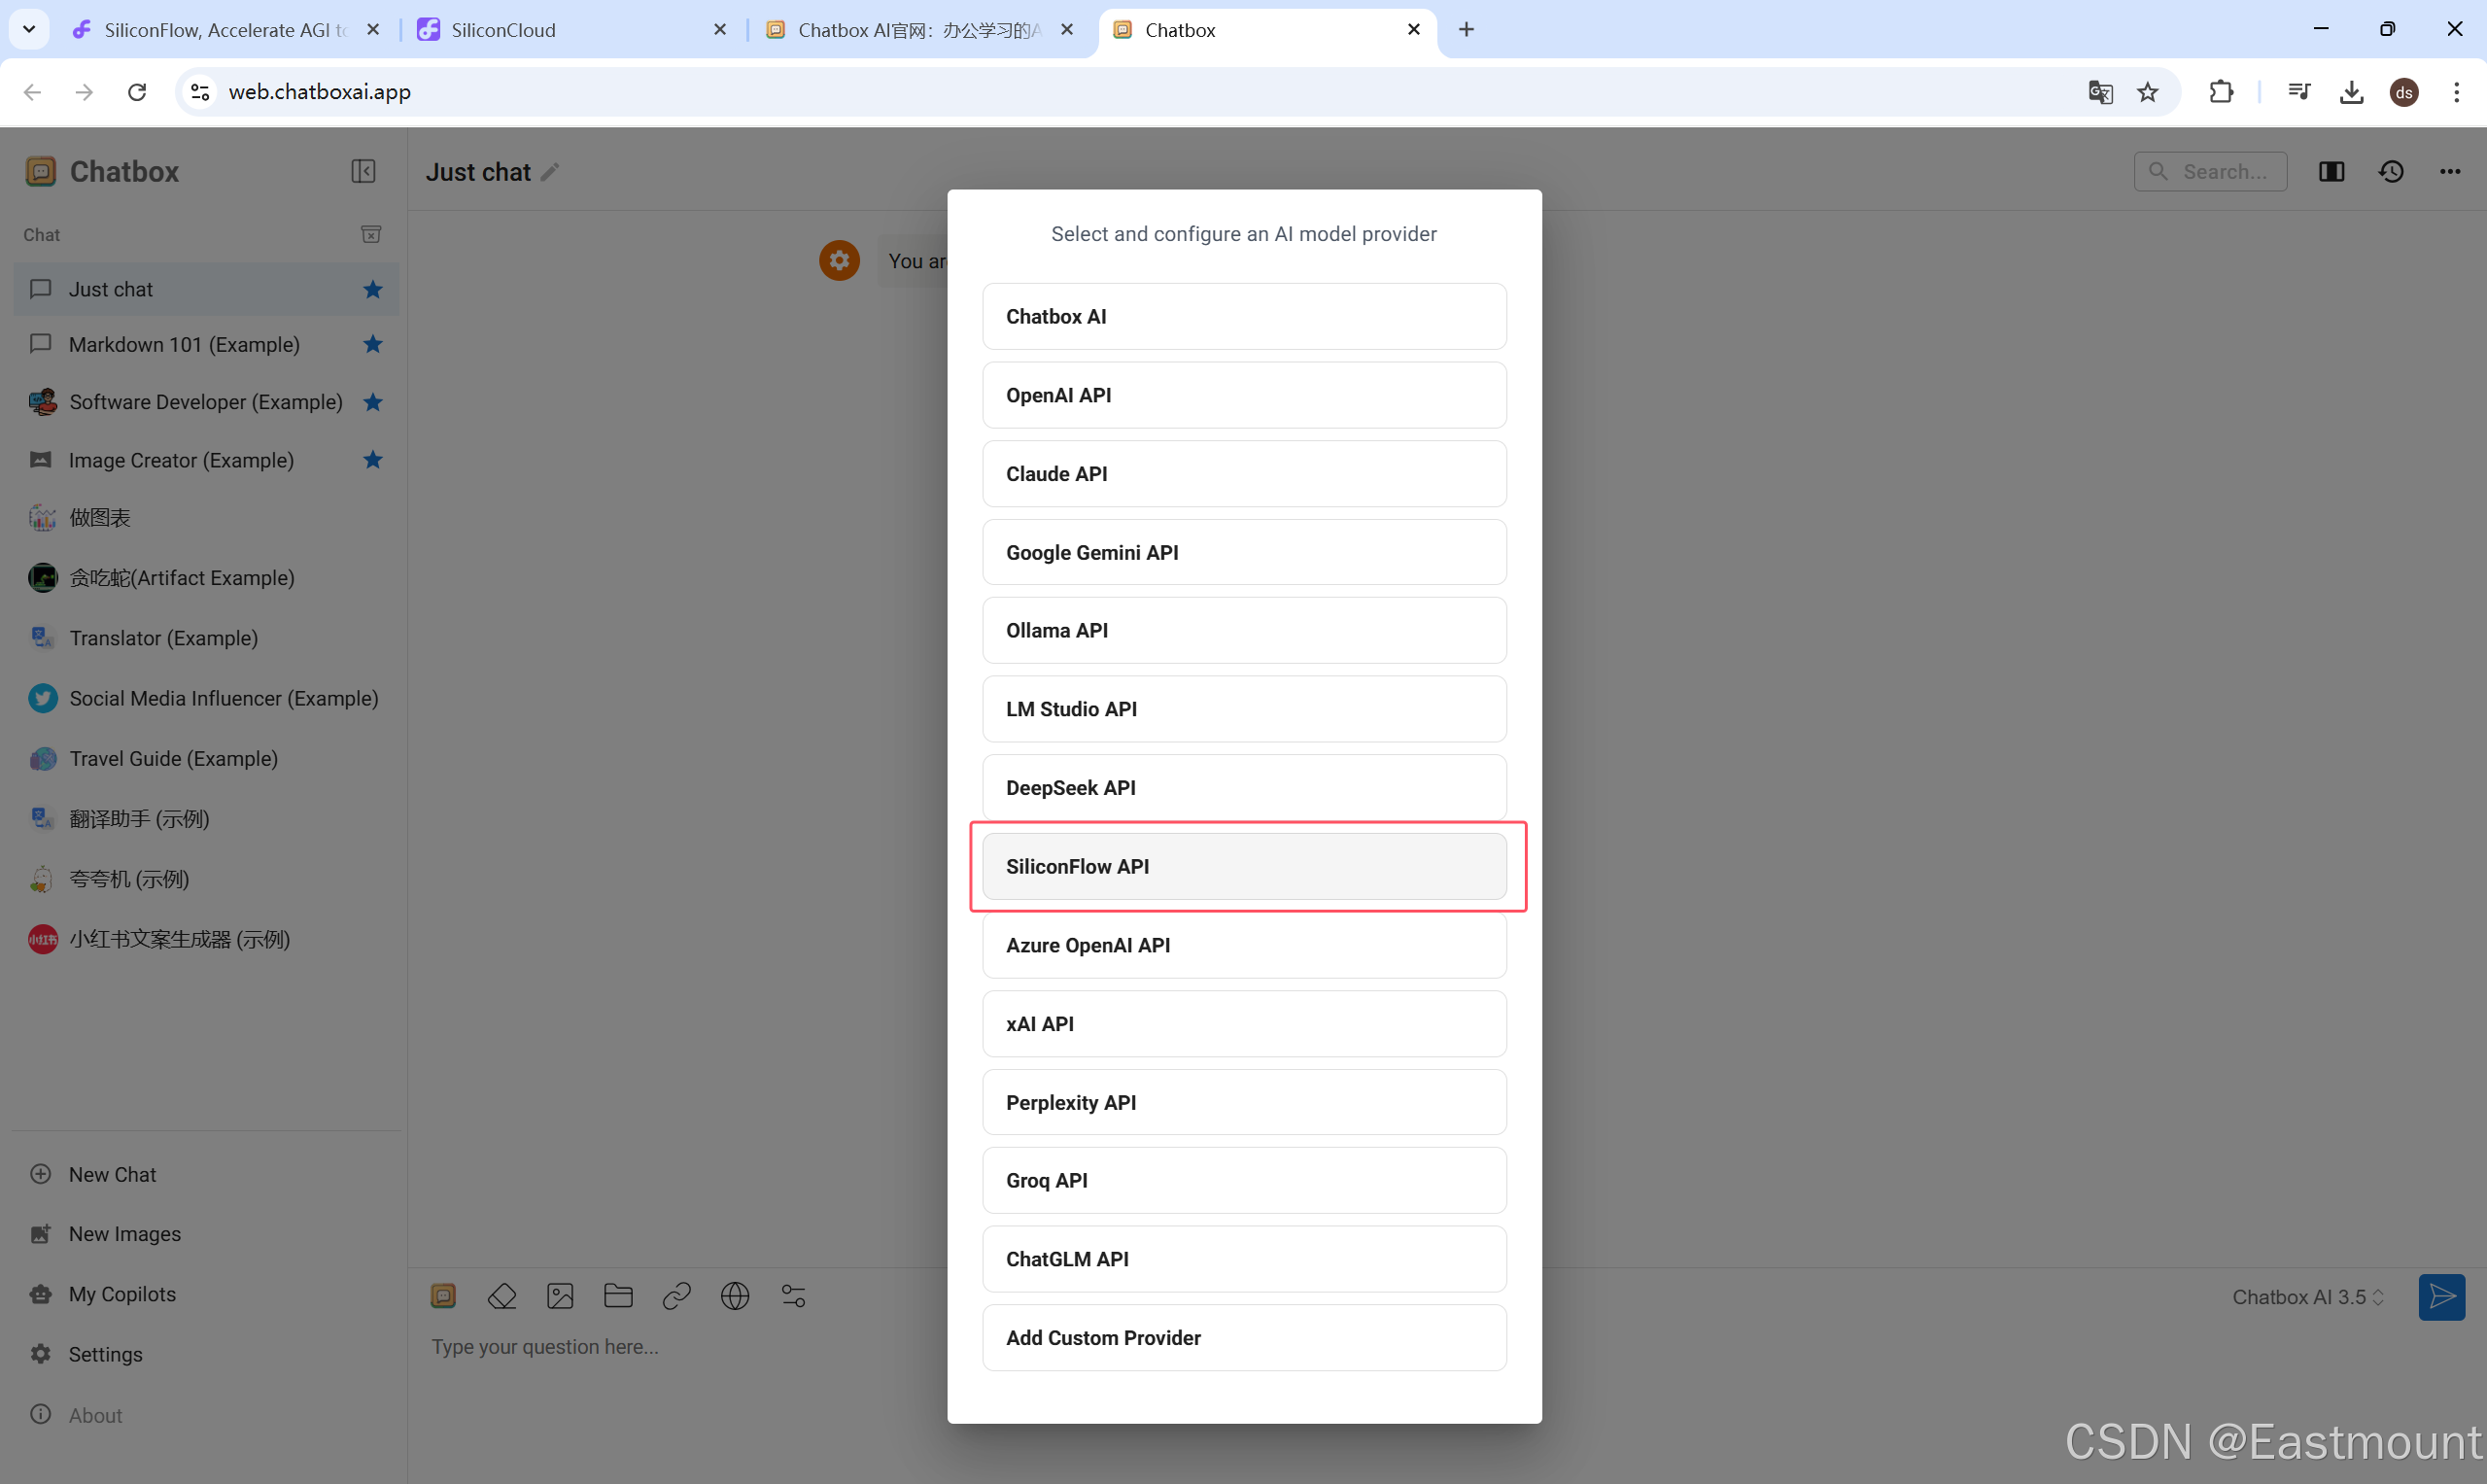Screen dimensions: 2487x1484
Task: Toggle star on Image Creator (Example)
Action: [373, 460]
